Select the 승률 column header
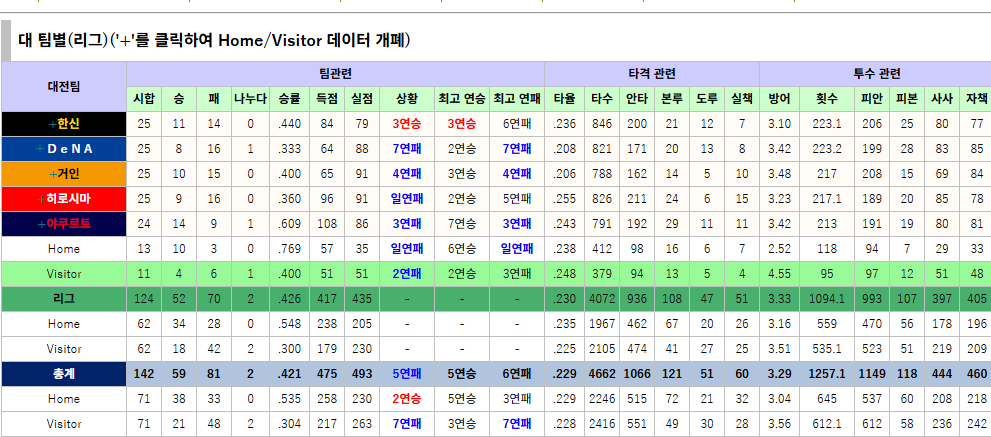Image resolution: width=991 pixels, height=437 pixels. coord(289,99)
